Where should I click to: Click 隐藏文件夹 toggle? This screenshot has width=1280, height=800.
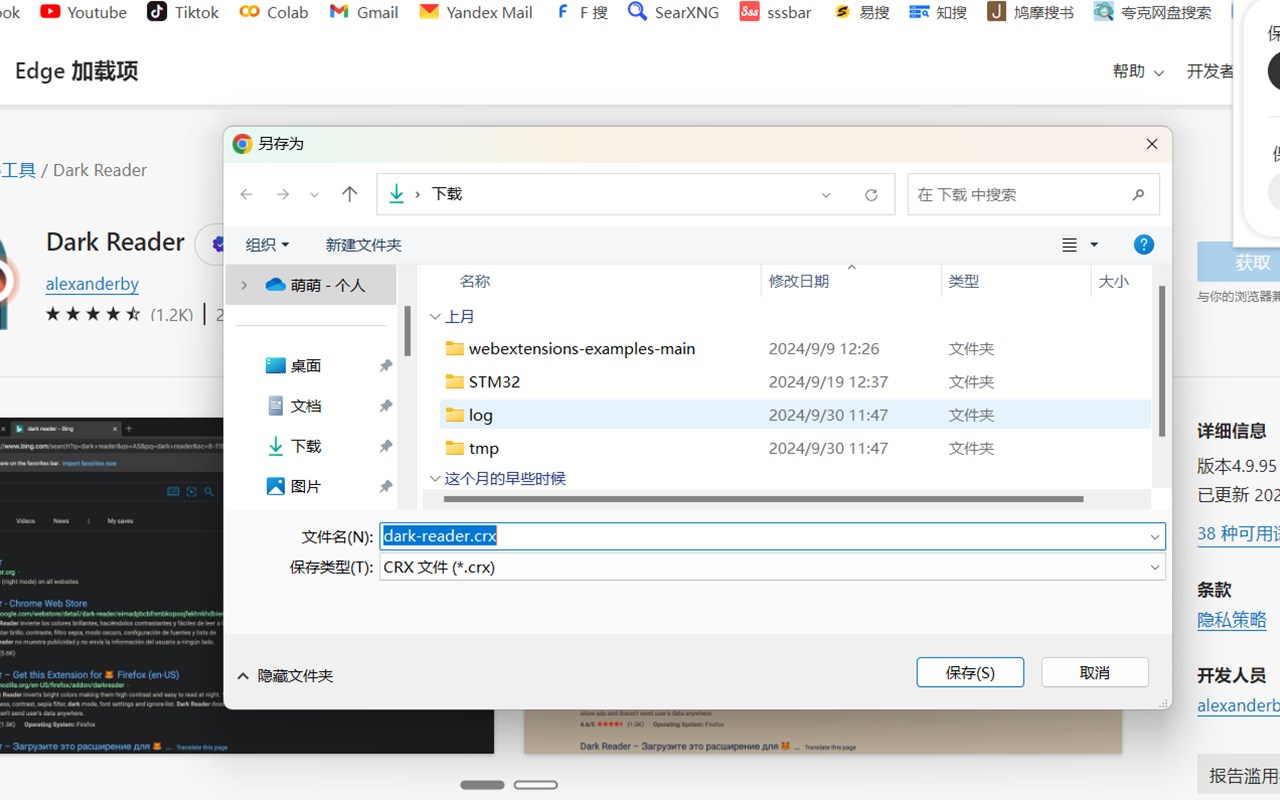[285, 676]
